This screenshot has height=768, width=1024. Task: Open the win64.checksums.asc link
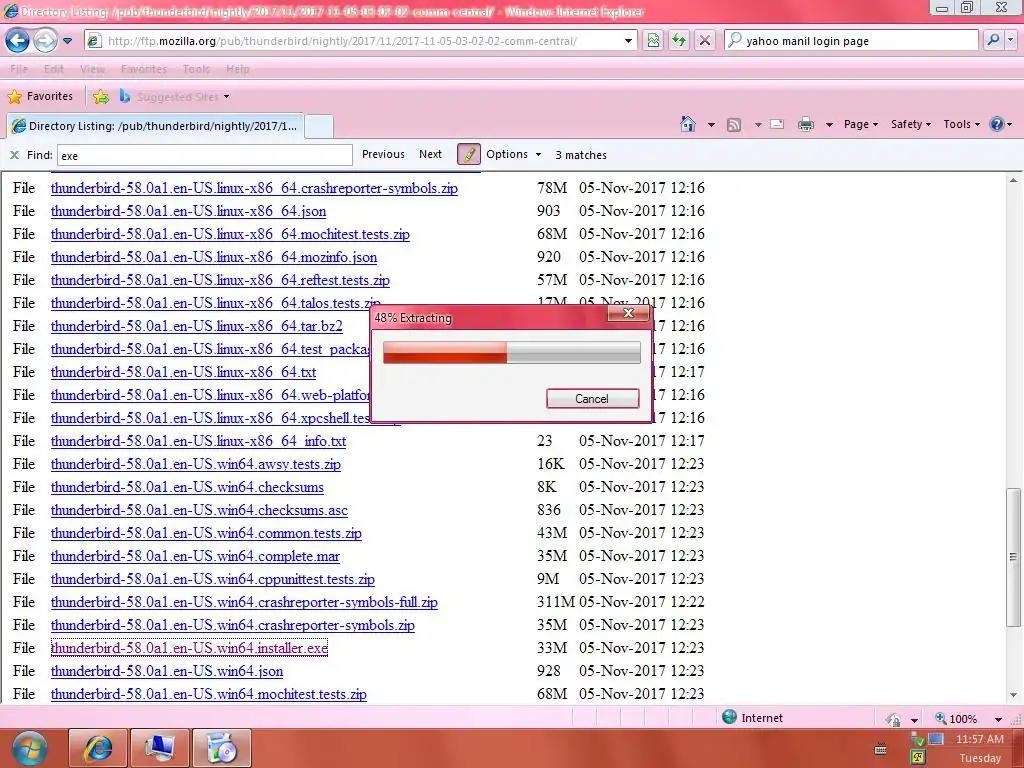click(199, 510)
